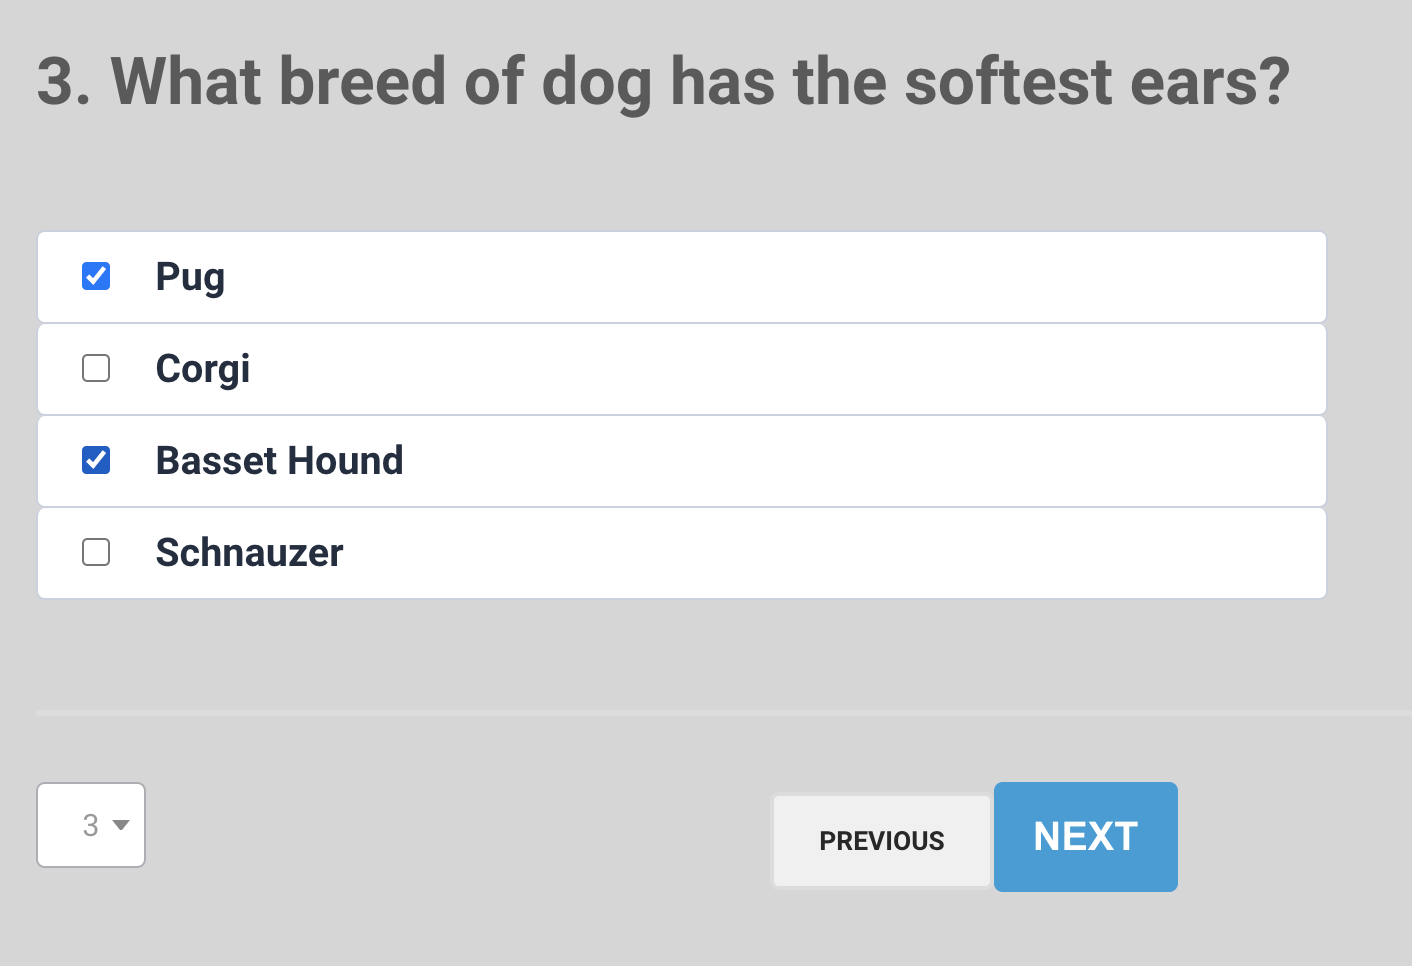Image resolution: width=1412 pixels, height=966 pixels.
Task: Uncheck the Pug checkbox
Action: pos(96,276)
